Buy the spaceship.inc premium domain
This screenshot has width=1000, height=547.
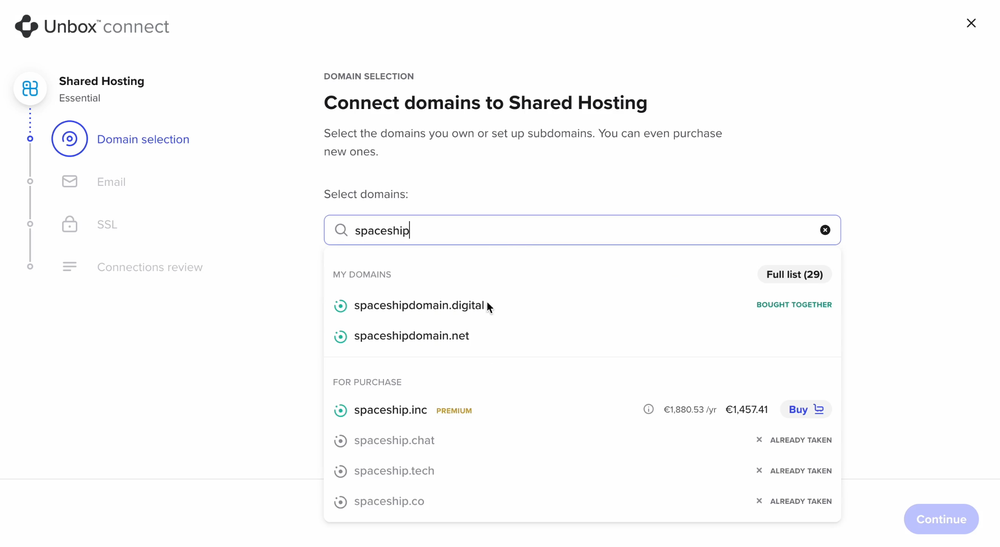[x=805, y=409]
